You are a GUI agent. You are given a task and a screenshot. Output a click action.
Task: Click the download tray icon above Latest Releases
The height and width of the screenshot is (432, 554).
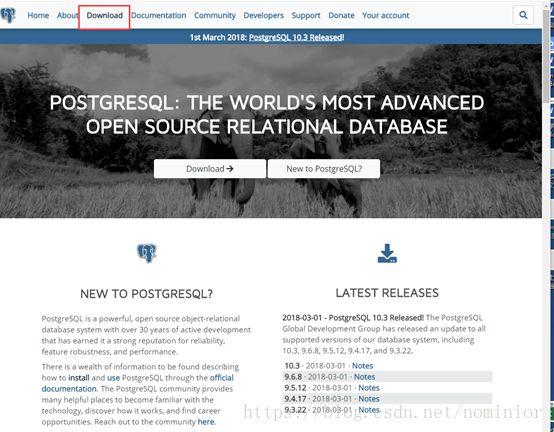[x=387, y=253]
